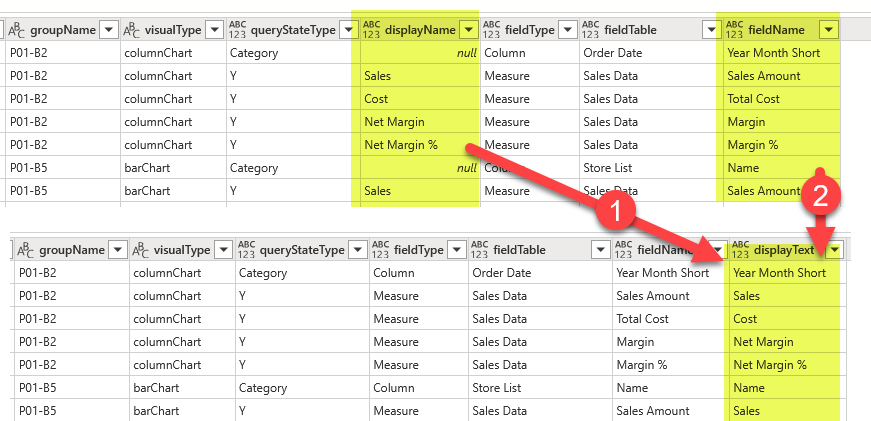This screenshot has height=421, width=871.
Task: Open the displayText column filter dropdown
Action: coord(833,249)
